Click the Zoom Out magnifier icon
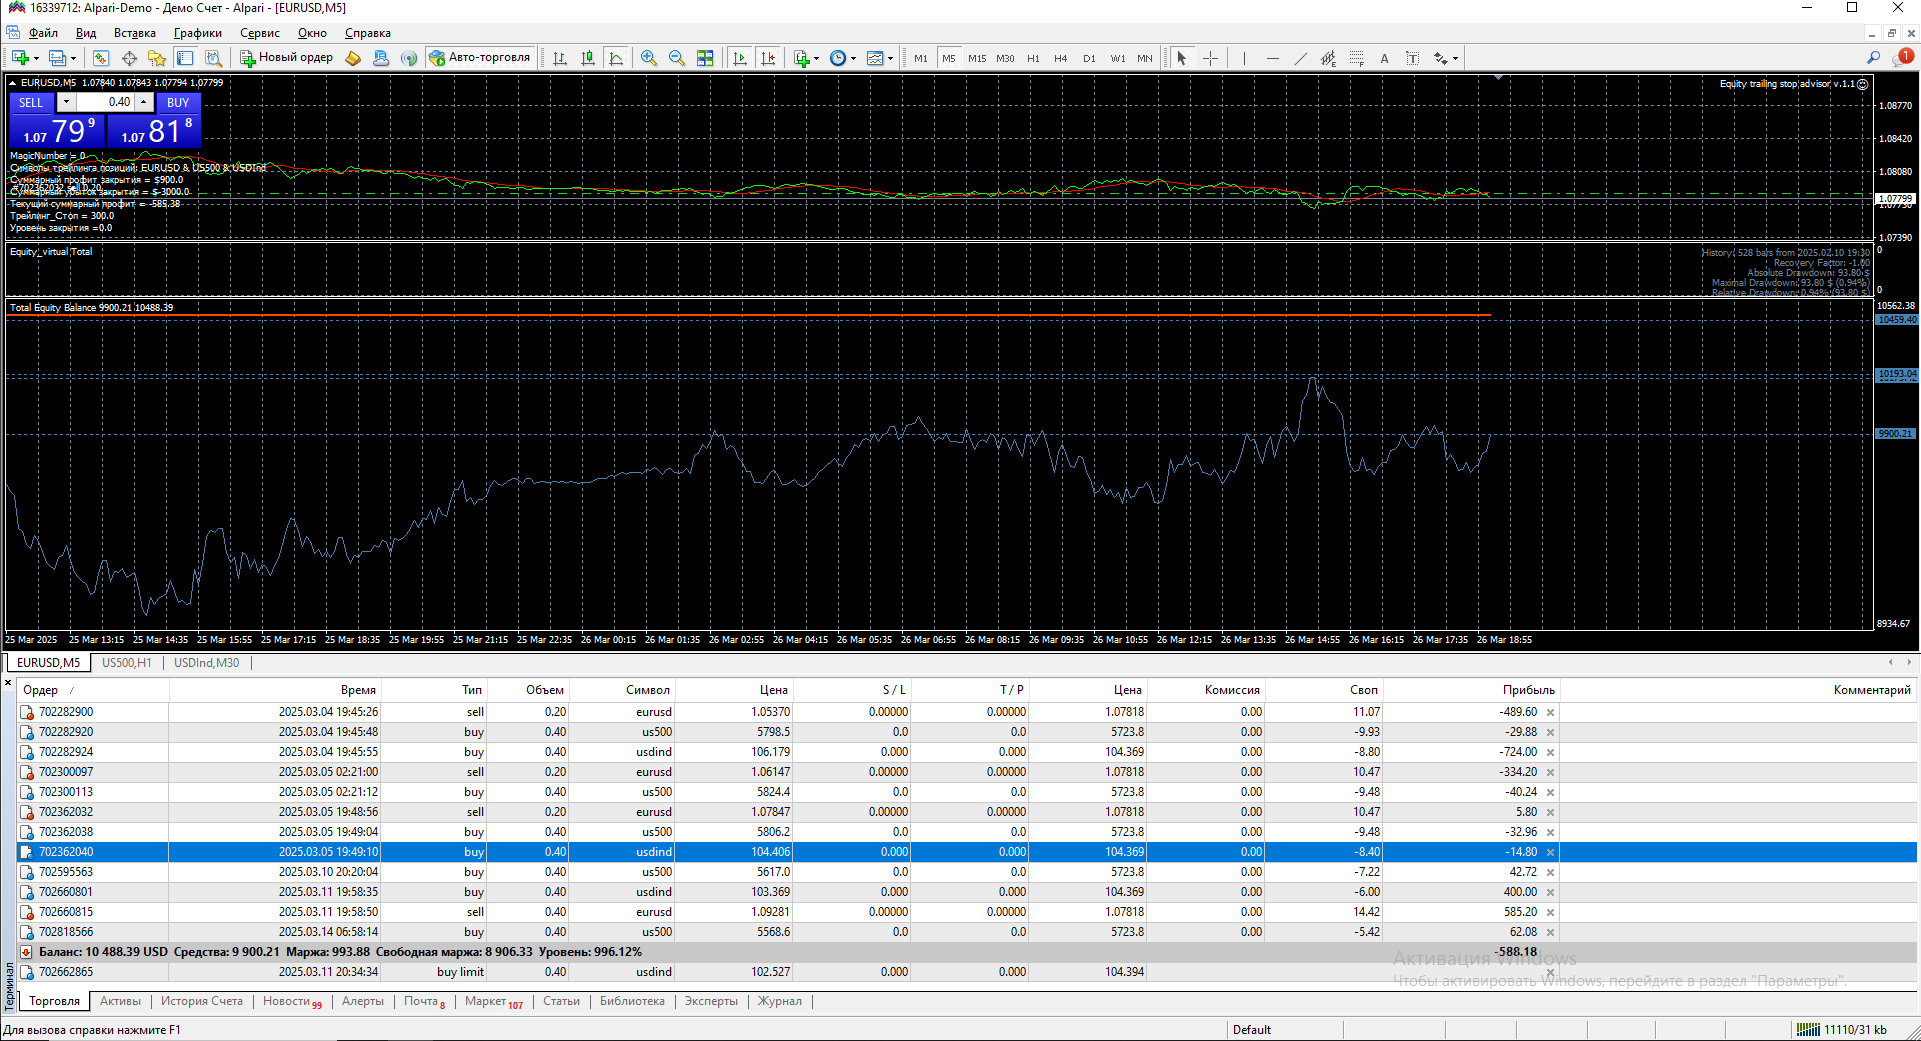Image resolution: width=1921 pixels, height=1041 pixels. tap(677, 58)
